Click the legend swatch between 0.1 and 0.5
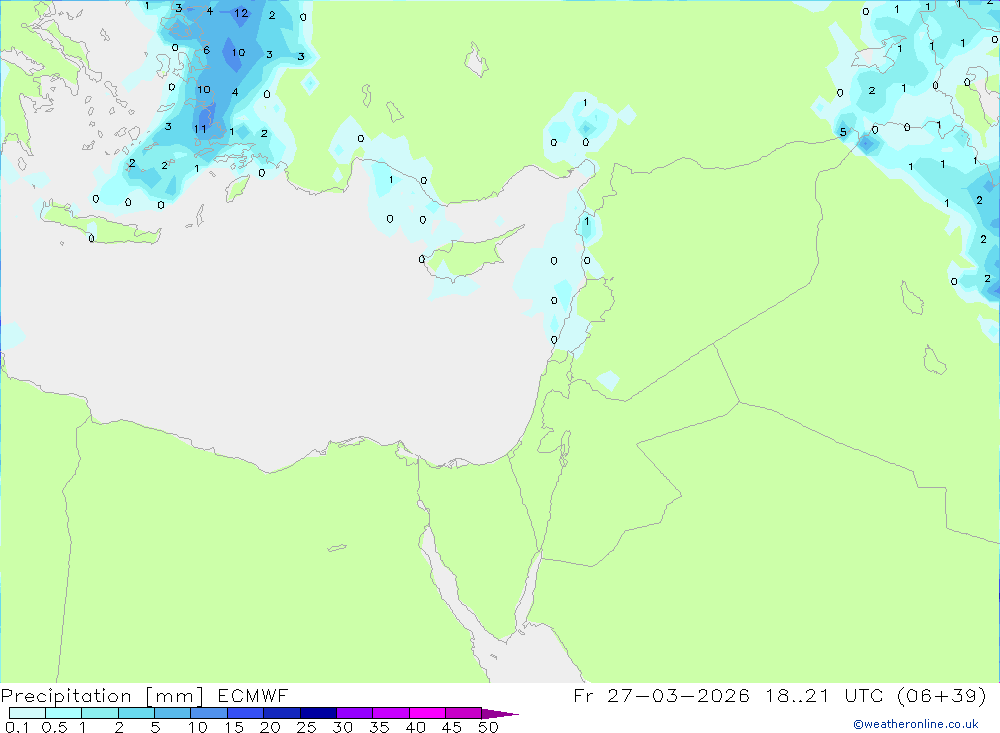 pyautogui.click(x=27, y=713)
